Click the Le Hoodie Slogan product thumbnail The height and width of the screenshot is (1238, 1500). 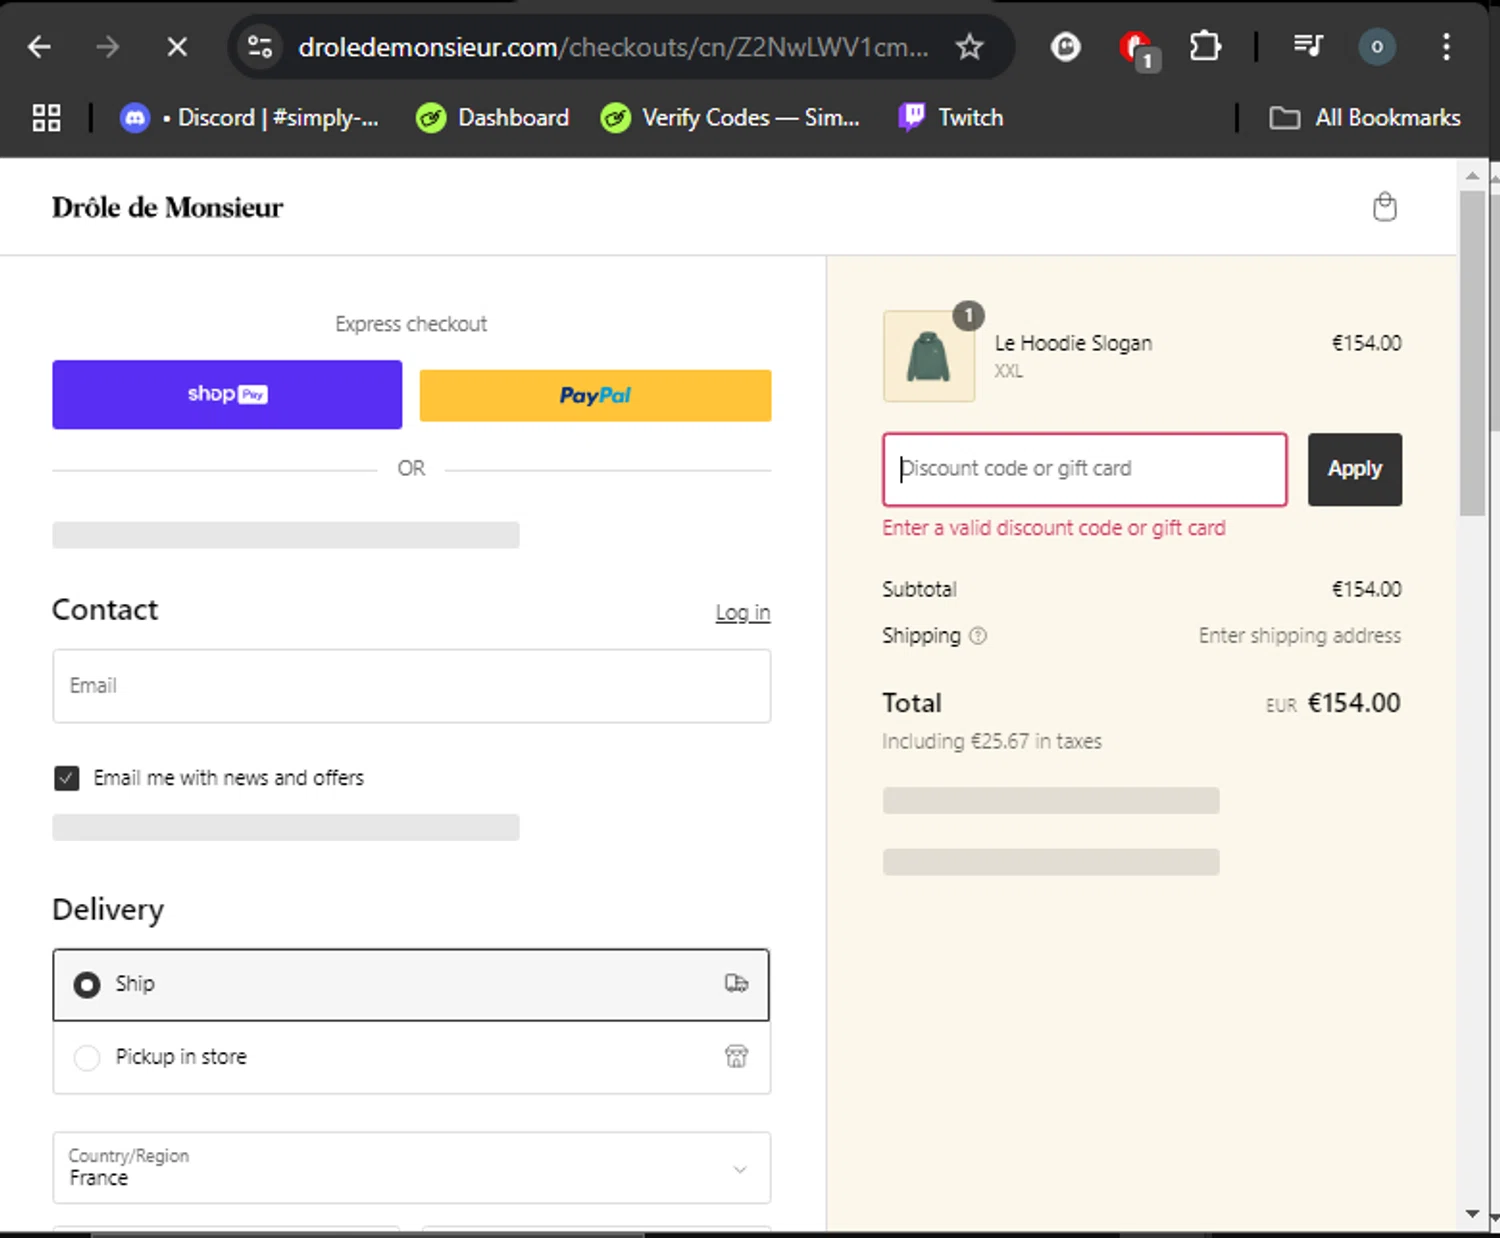(x=929, y=356)
